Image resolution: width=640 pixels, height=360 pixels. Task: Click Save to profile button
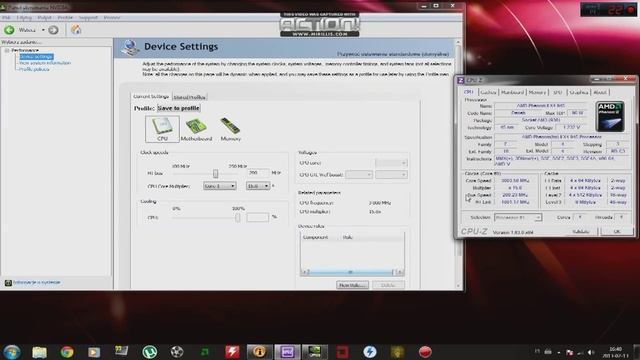(178, 108)
